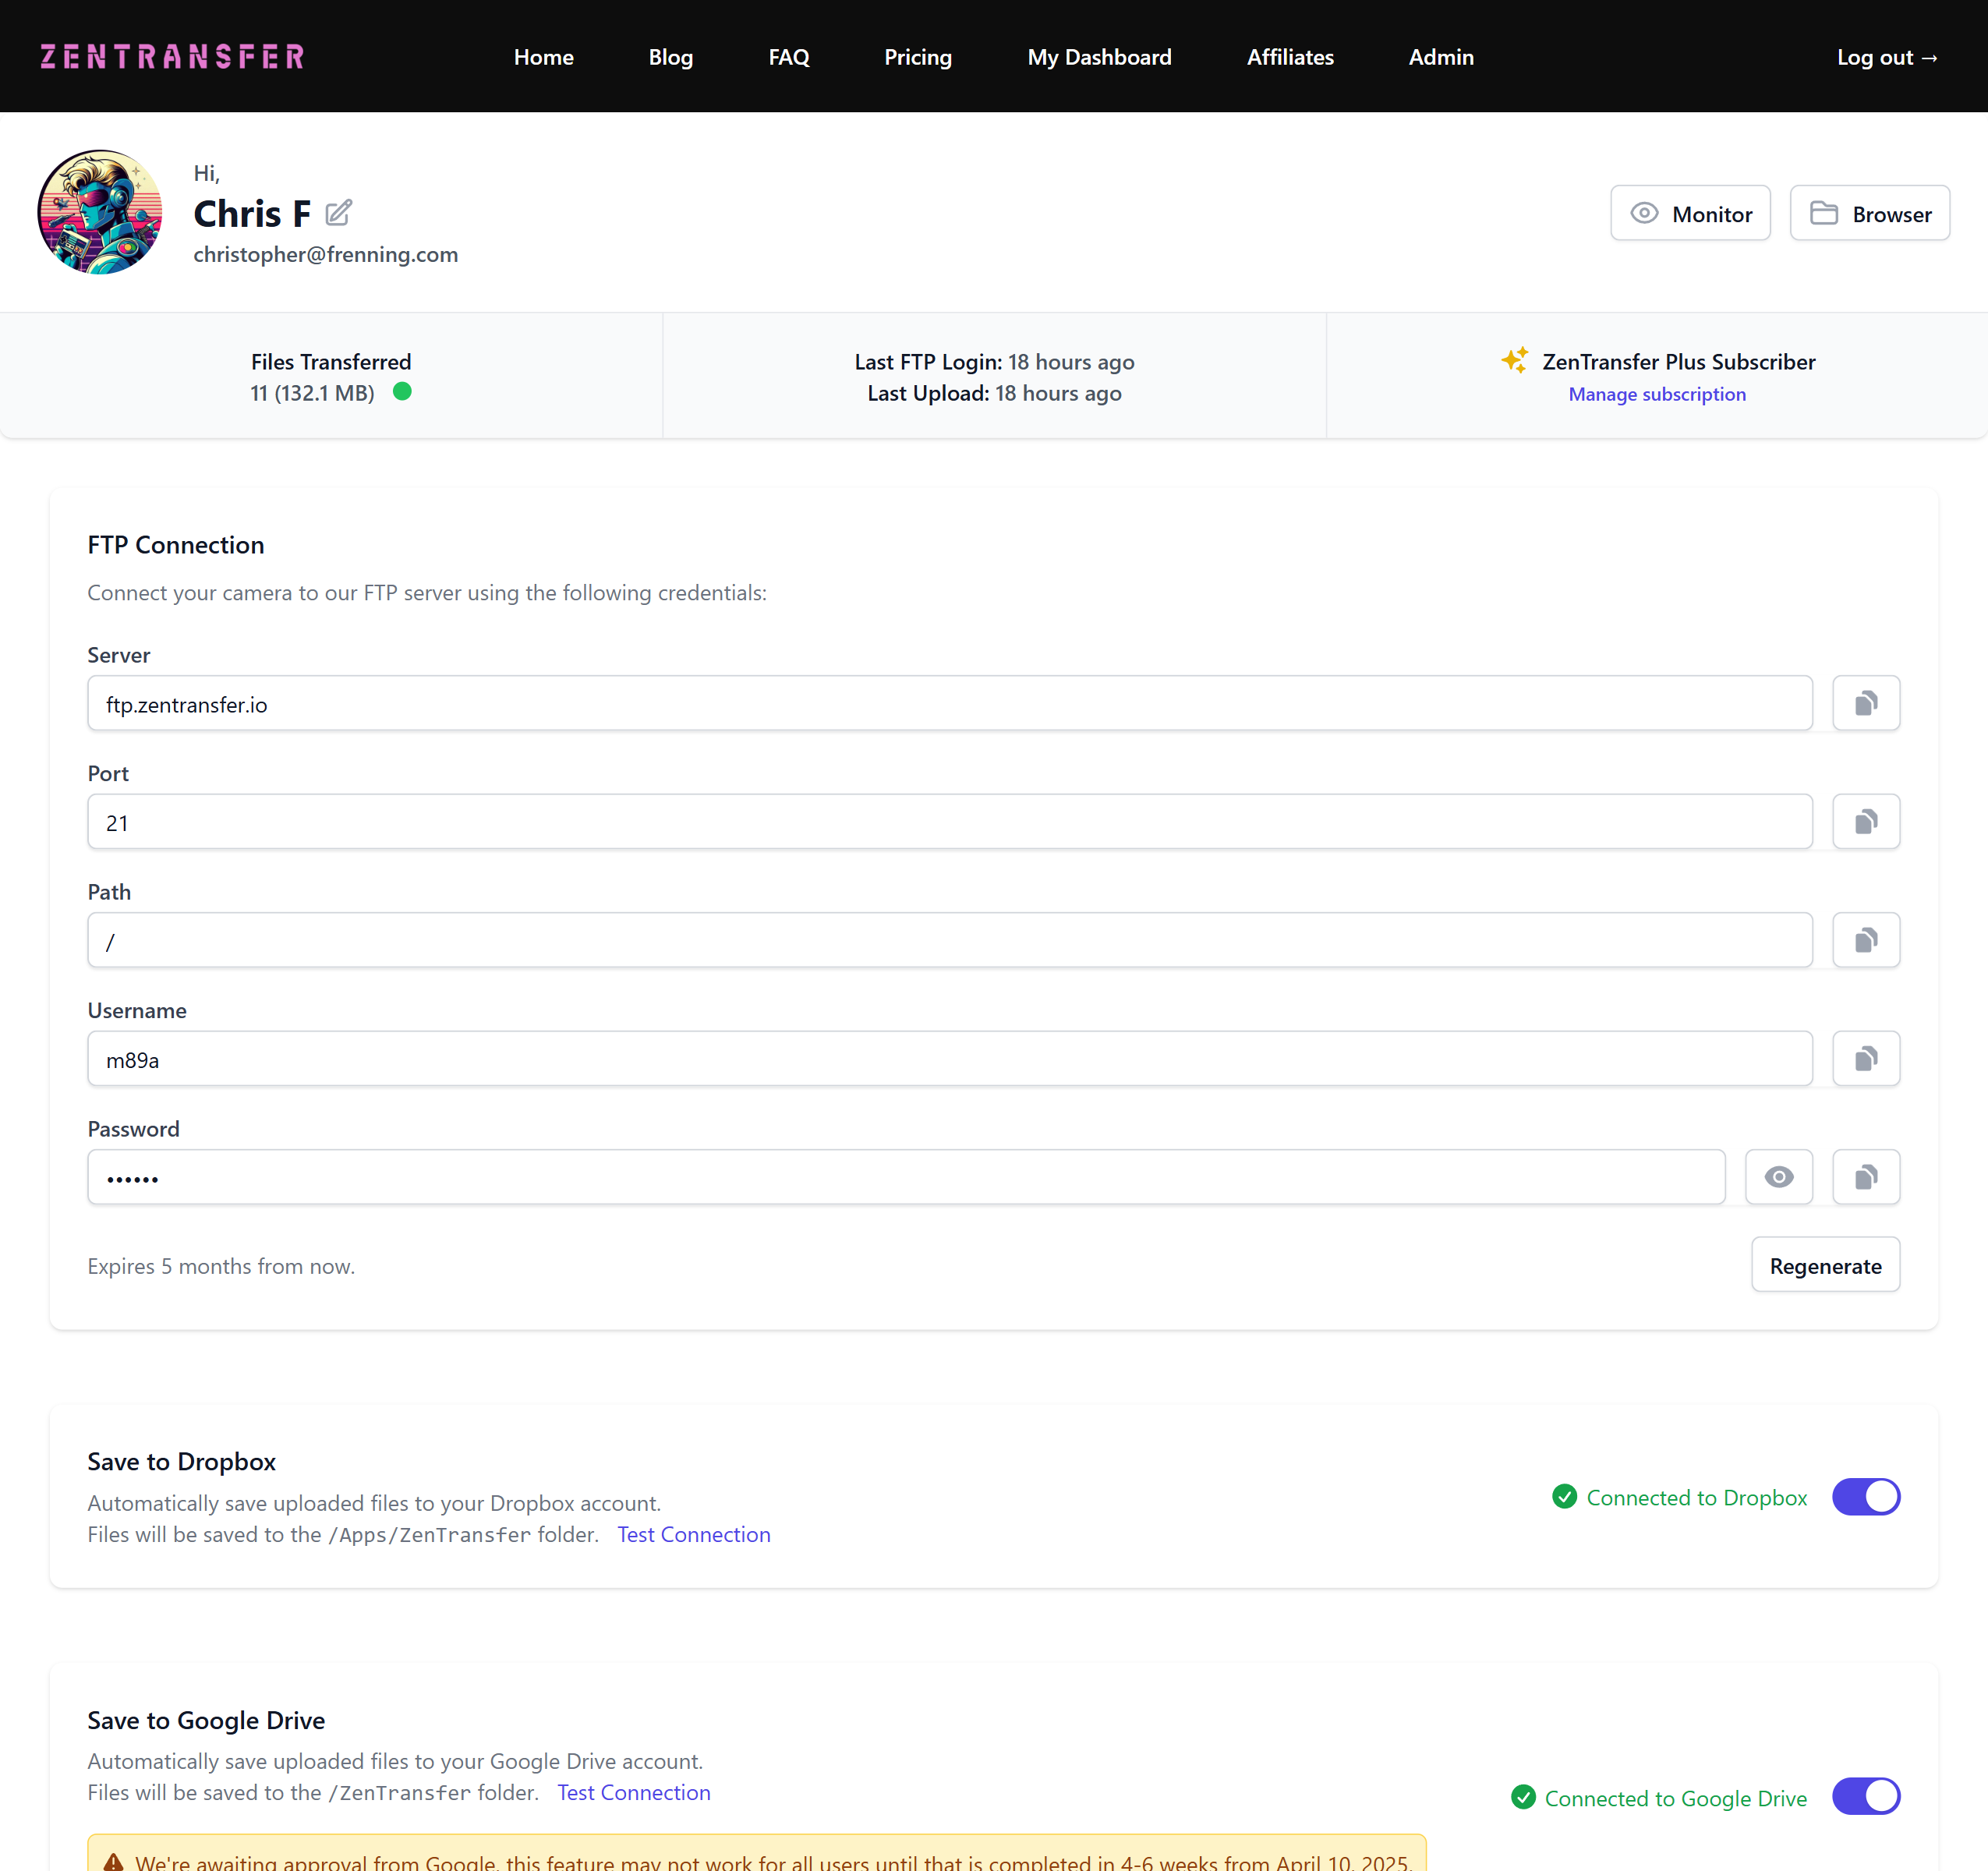The height and width of the screenshot is (1871, 1988).
Task: Copy the Server address to clipboard
Action: click(1865, 703)
